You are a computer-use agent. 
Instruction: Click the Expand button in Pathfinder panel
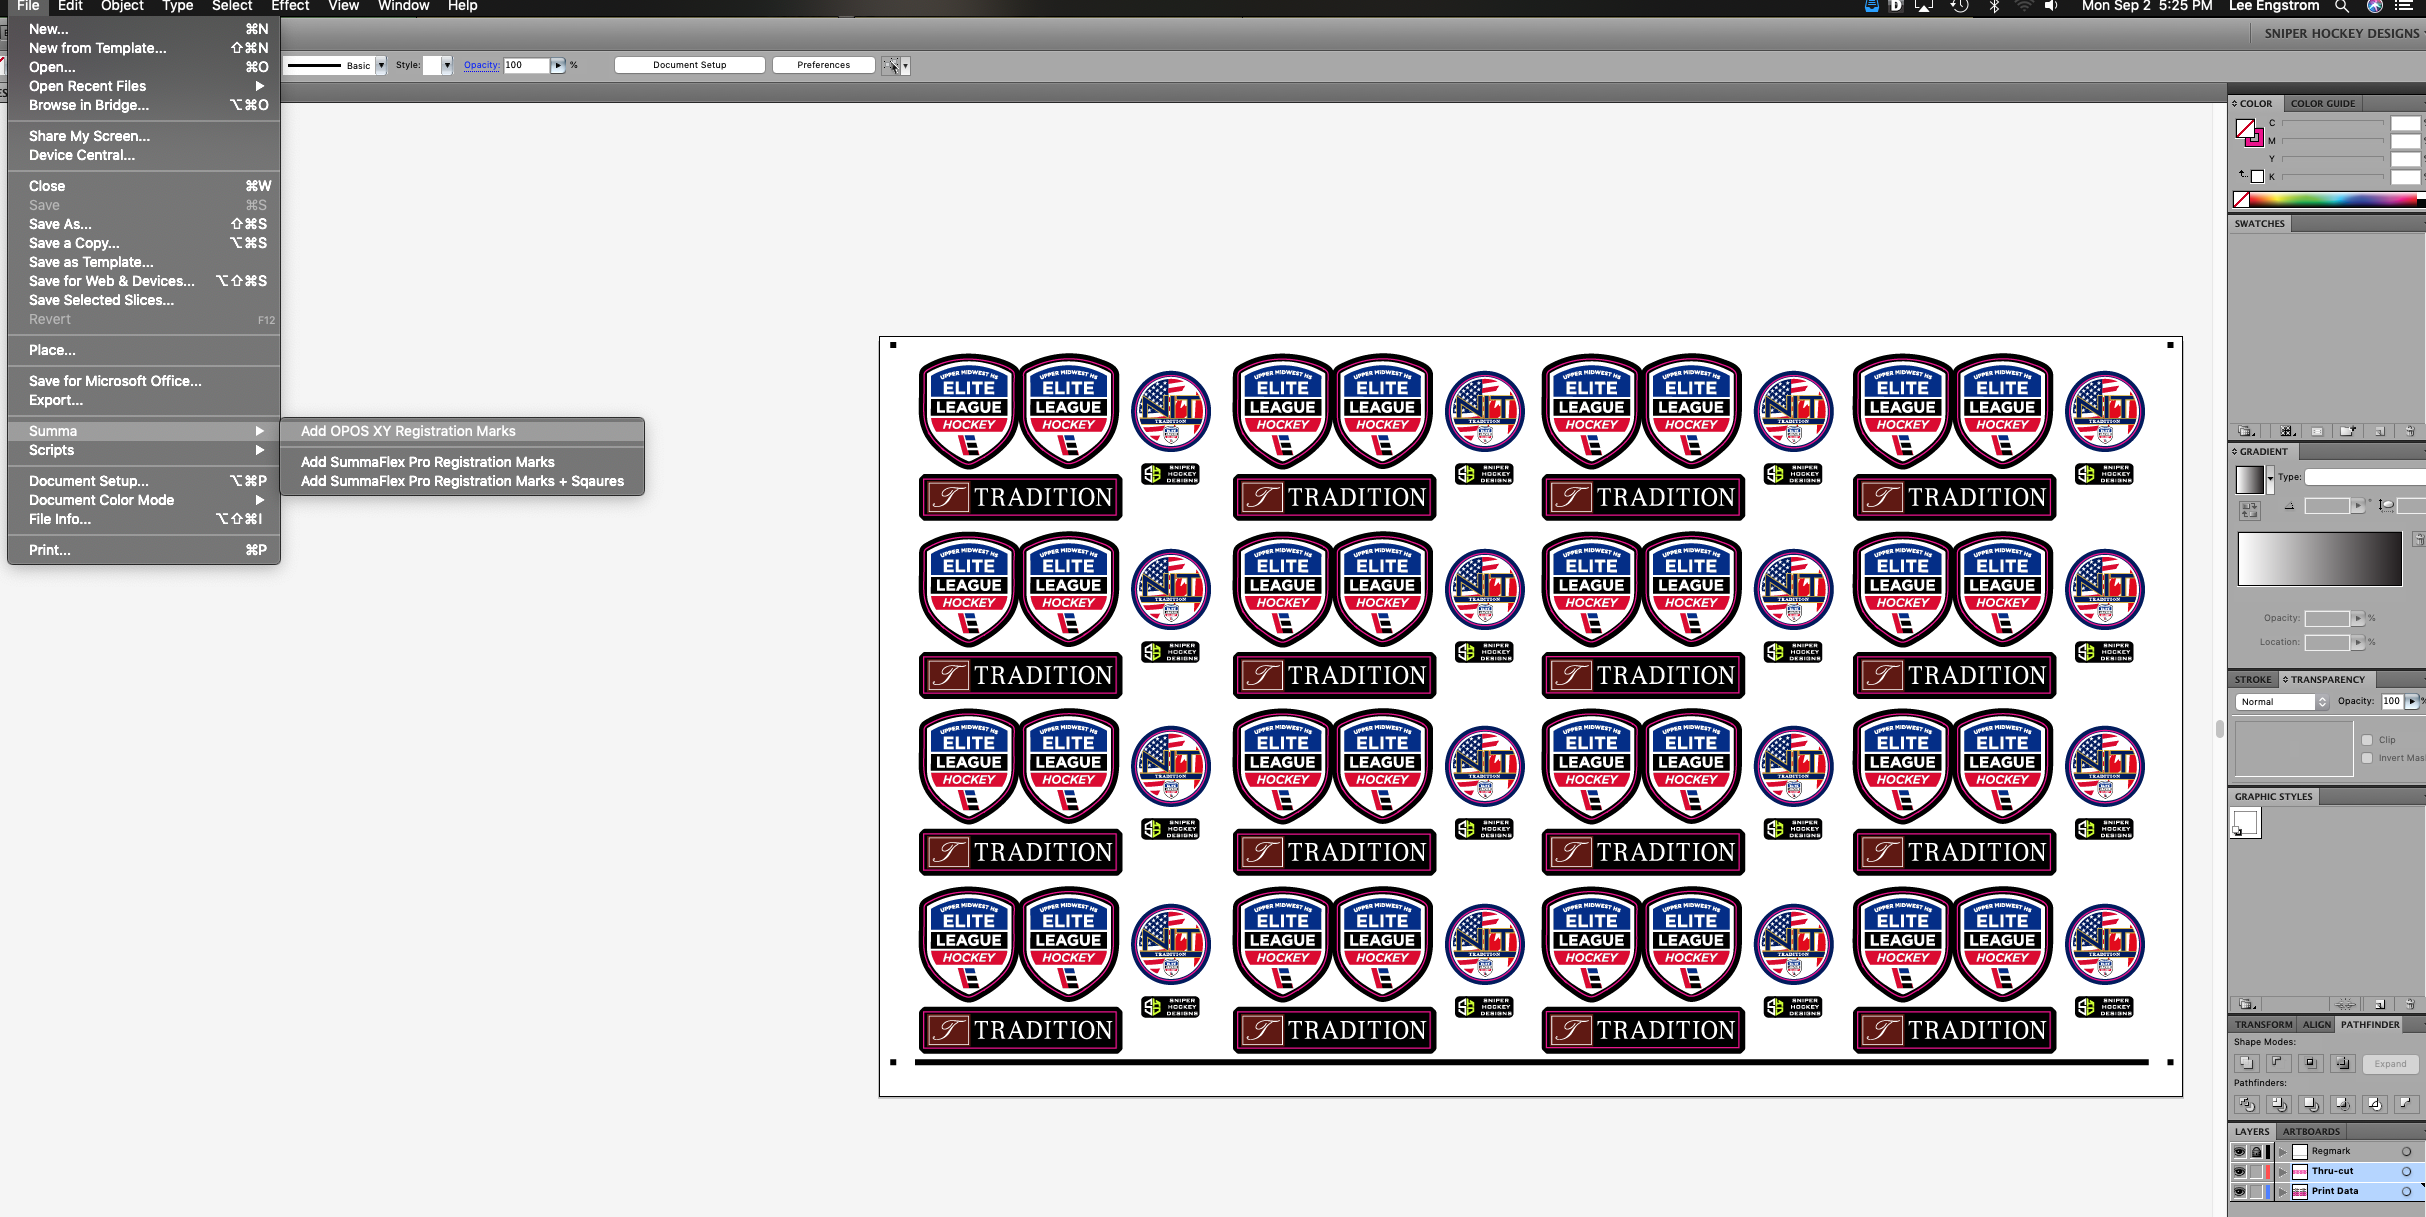2391,1064
